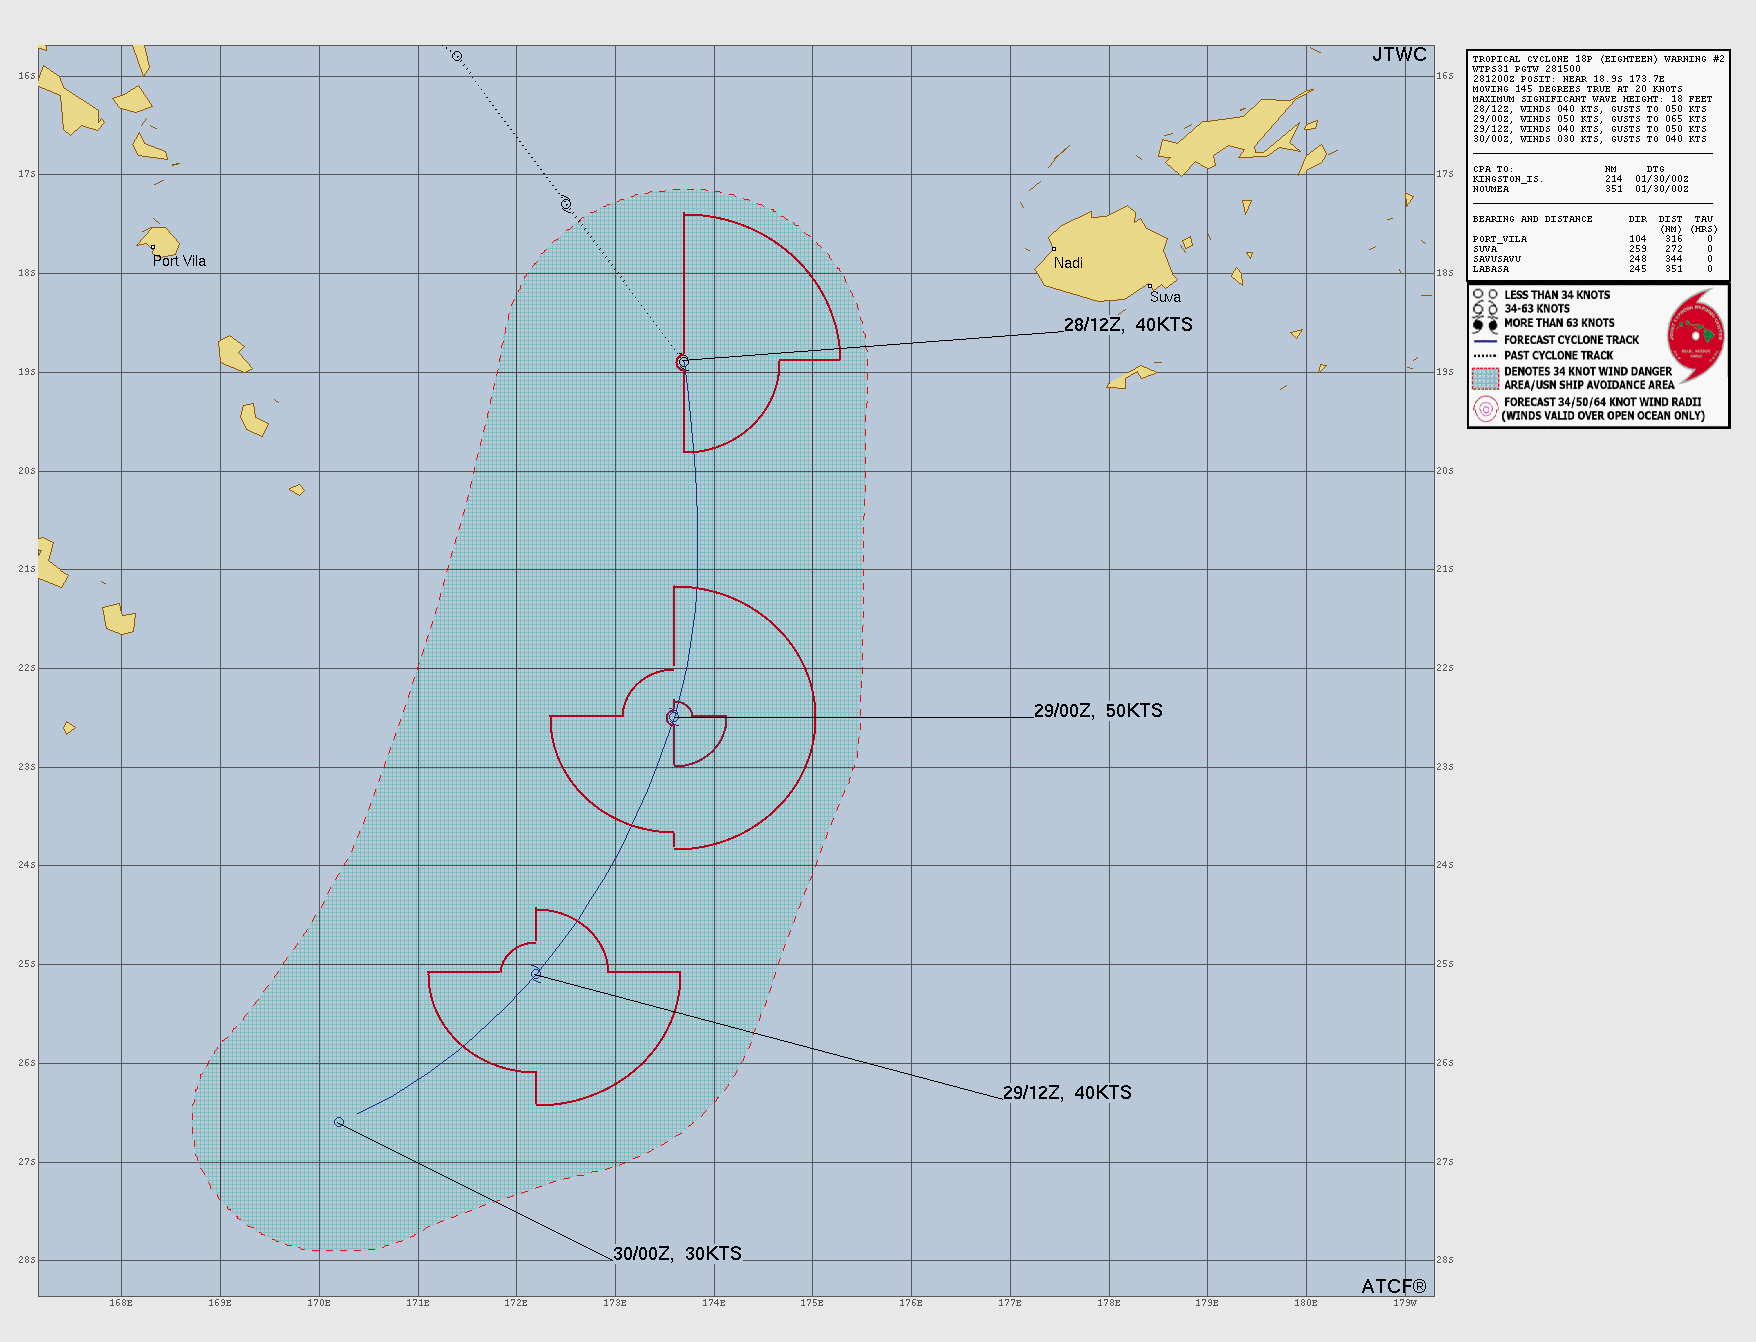Click the 29/00Z, 50KTS forecast label
This screenshot has width=1756, height=1342.
click(1097, 711)
